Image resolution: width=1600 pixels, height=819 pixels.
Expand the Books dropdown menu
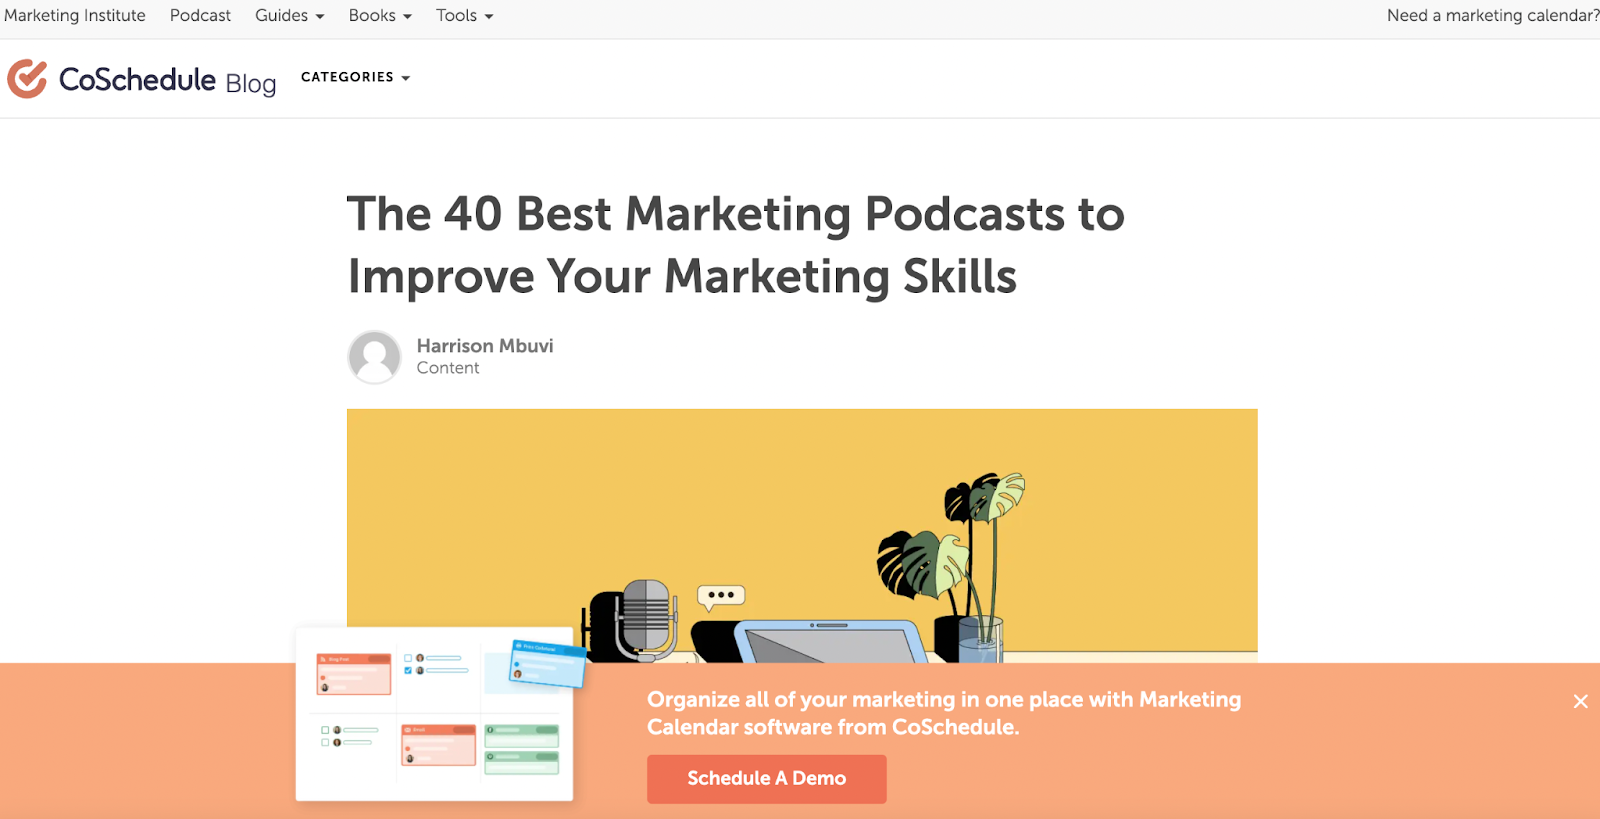[380, 16]
